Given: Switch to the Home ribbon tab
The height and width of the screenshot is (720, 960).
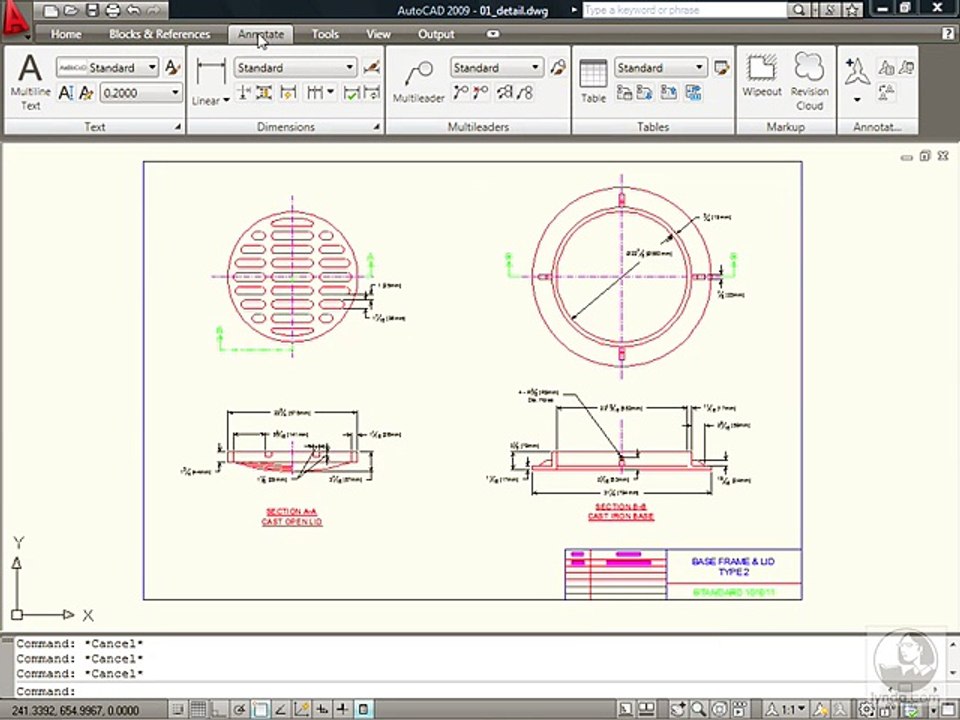Looking at the screenshot, I should pos(66,34).
